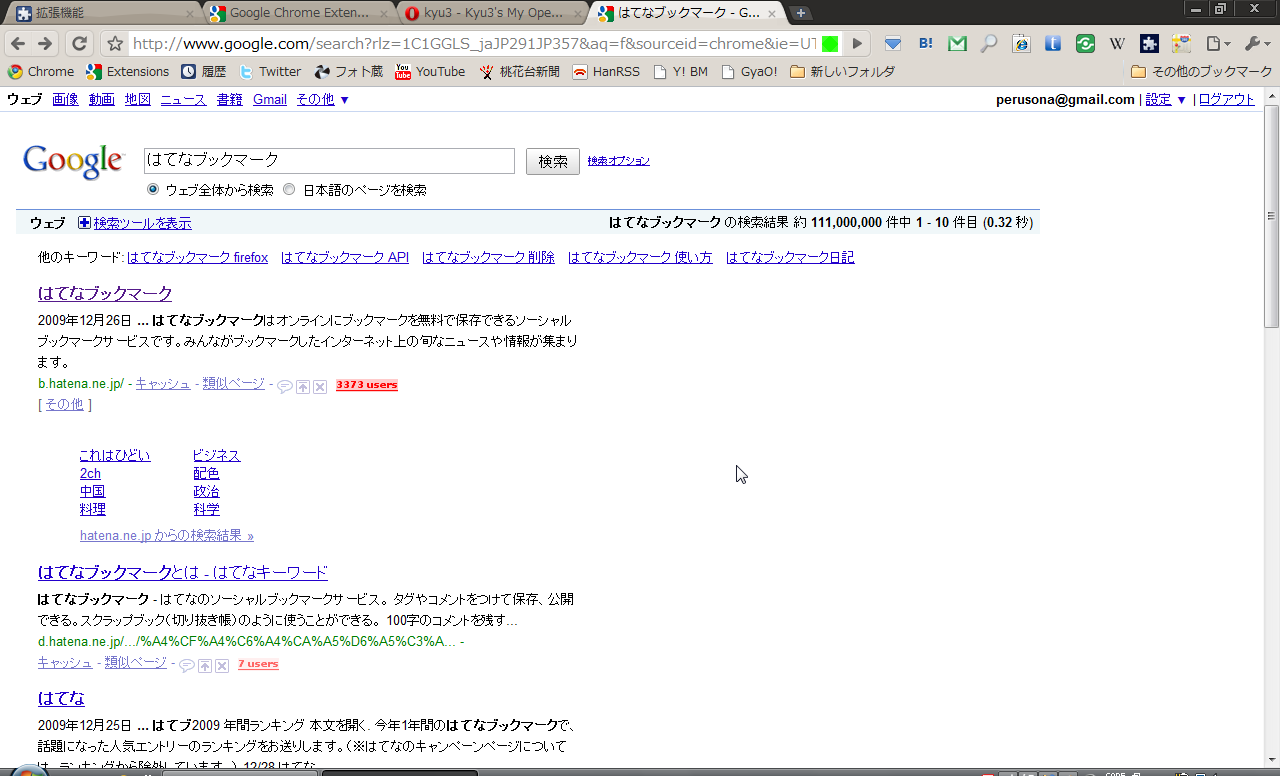Click the magnifying glass extension icon

(x=989, y=44)
